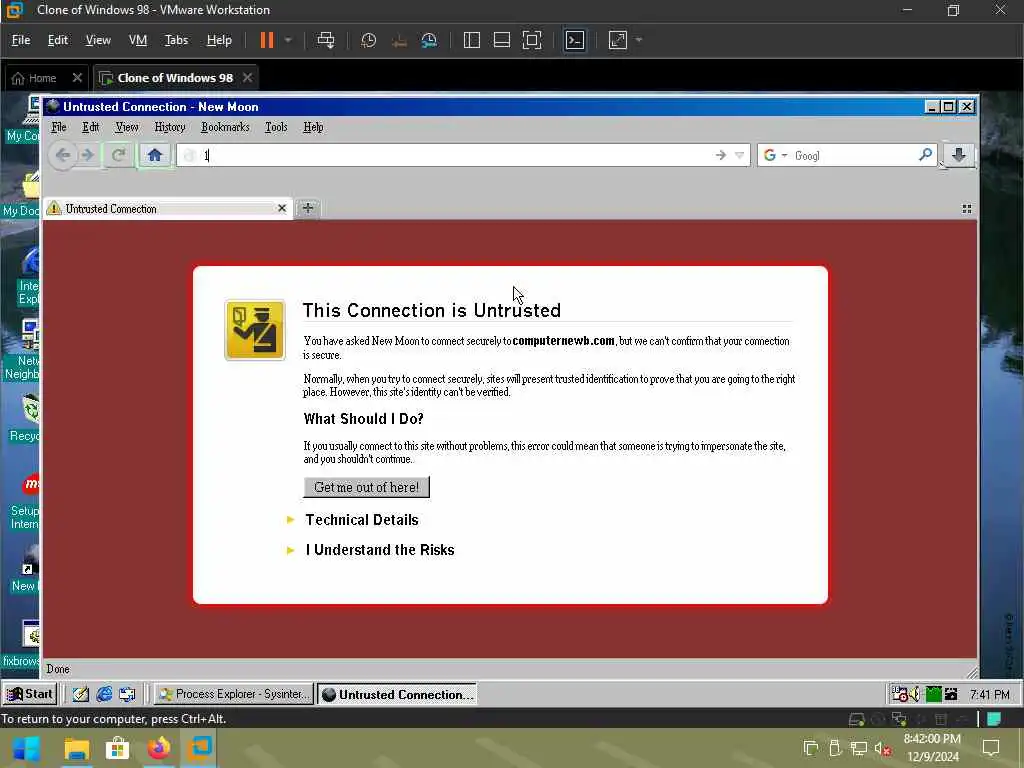Click fixbrowser desktop icon
The height and width of the screenshot is (768, 1024).
(x=21, y=641)
